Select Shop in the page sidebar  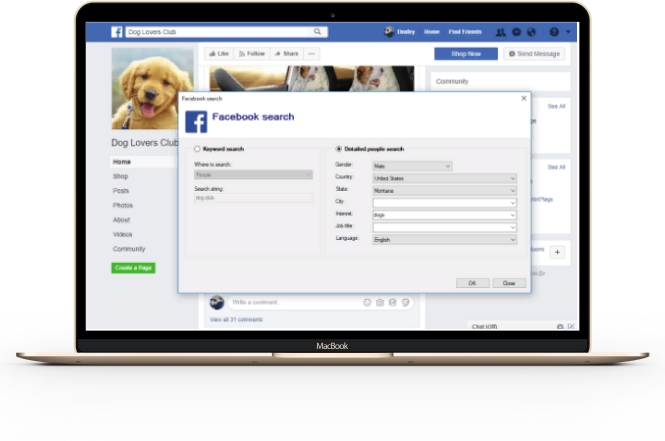120,176
